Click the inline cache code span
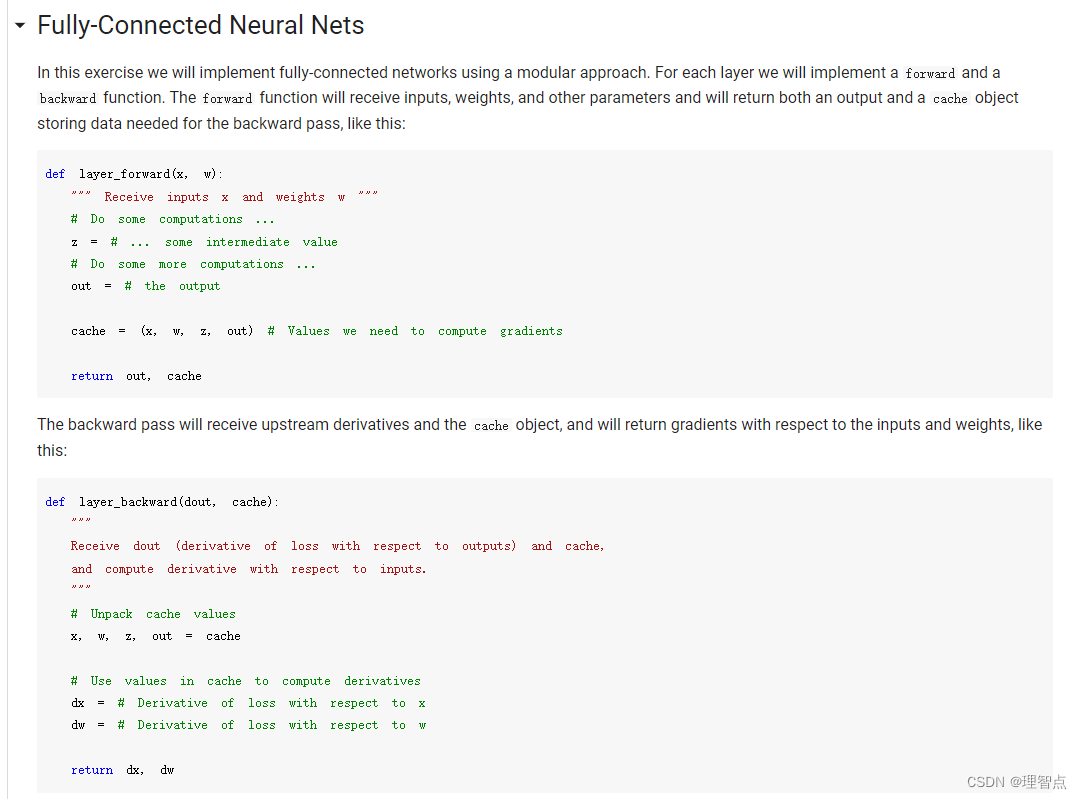The height and width of the screenshot is (799, 1082). 949,98
